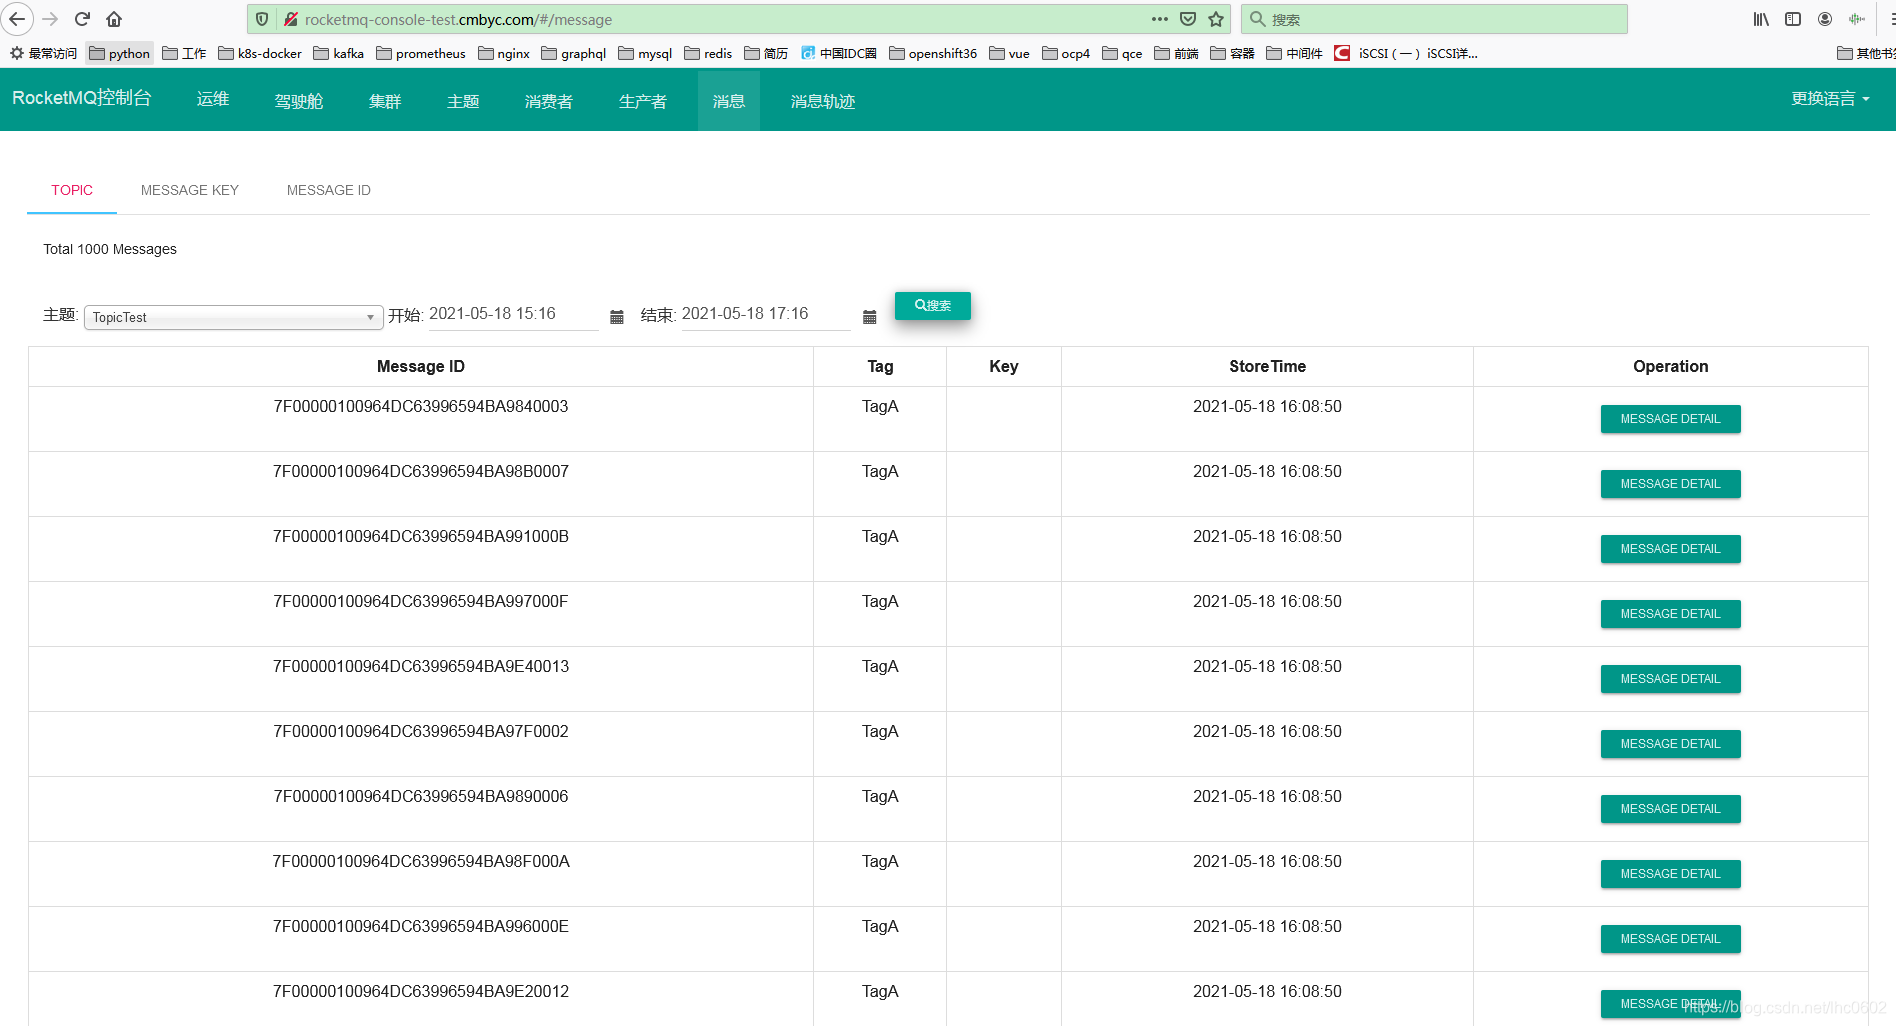This screenshot has width=1896, height=1026.
Task: Click the browser 搜索 search box
Action: 1435,19
